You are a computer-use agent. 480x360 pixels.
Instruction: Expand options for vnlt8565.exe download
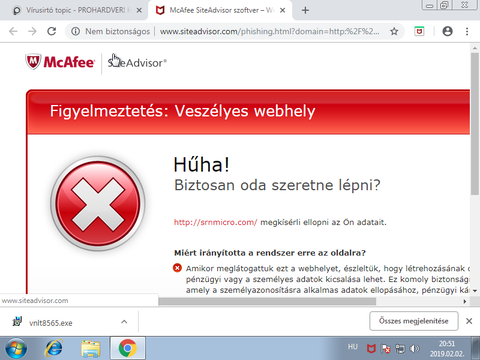[x=124, y=322]
